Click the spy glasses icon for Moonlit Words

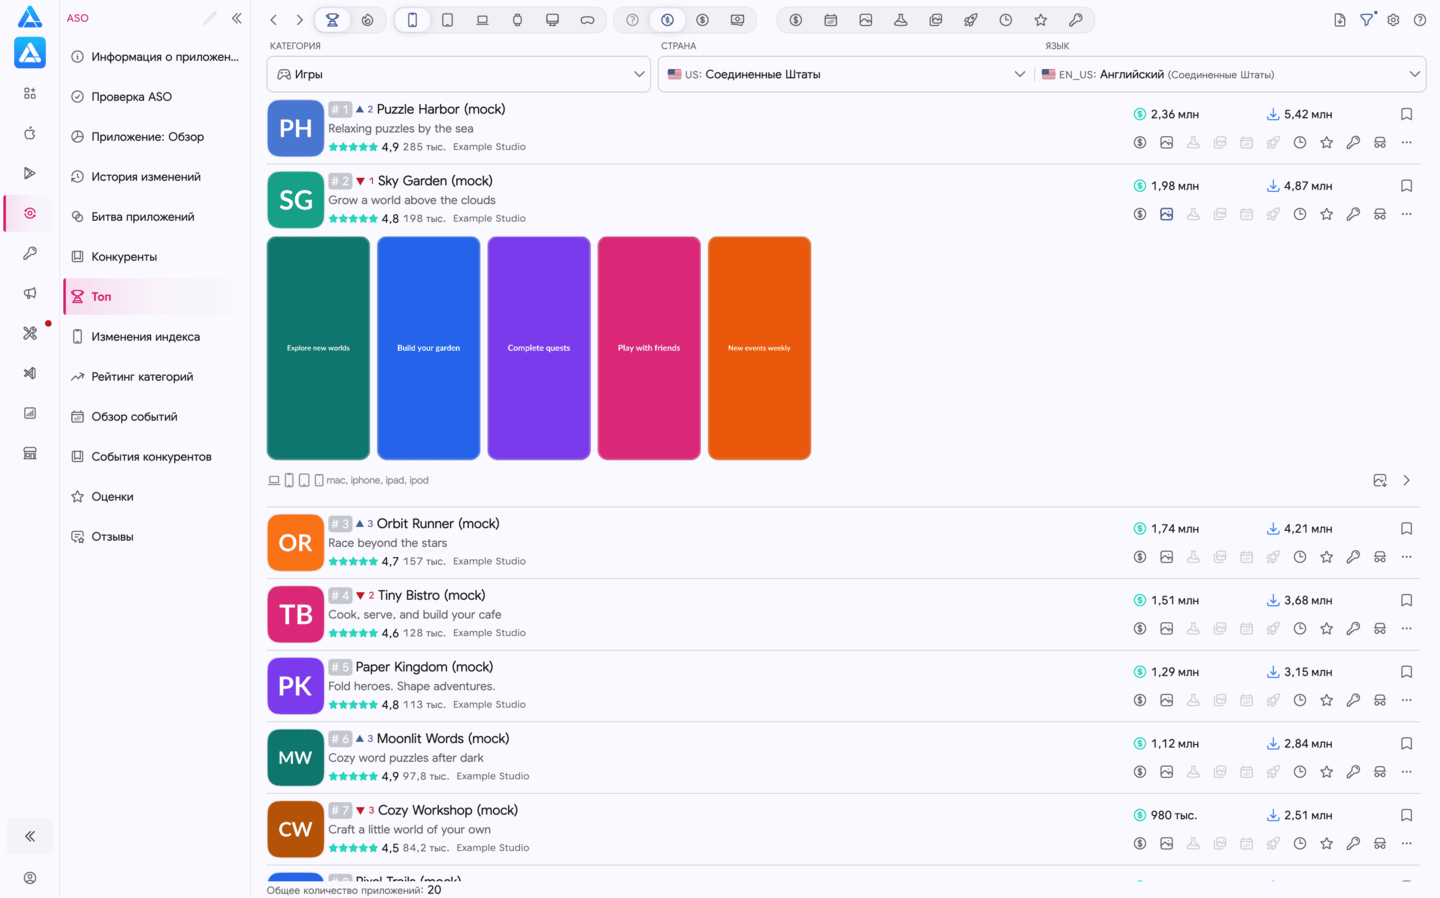click(x=1380, y=772)
